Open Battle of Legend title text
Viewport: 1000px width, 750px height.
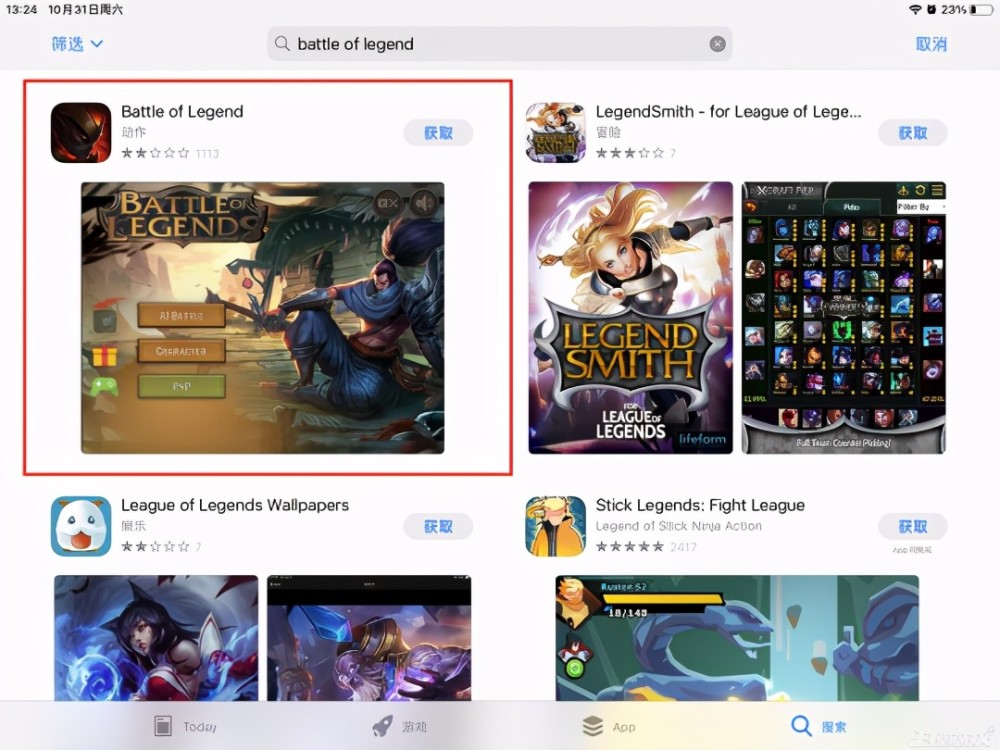coord(182,112)
